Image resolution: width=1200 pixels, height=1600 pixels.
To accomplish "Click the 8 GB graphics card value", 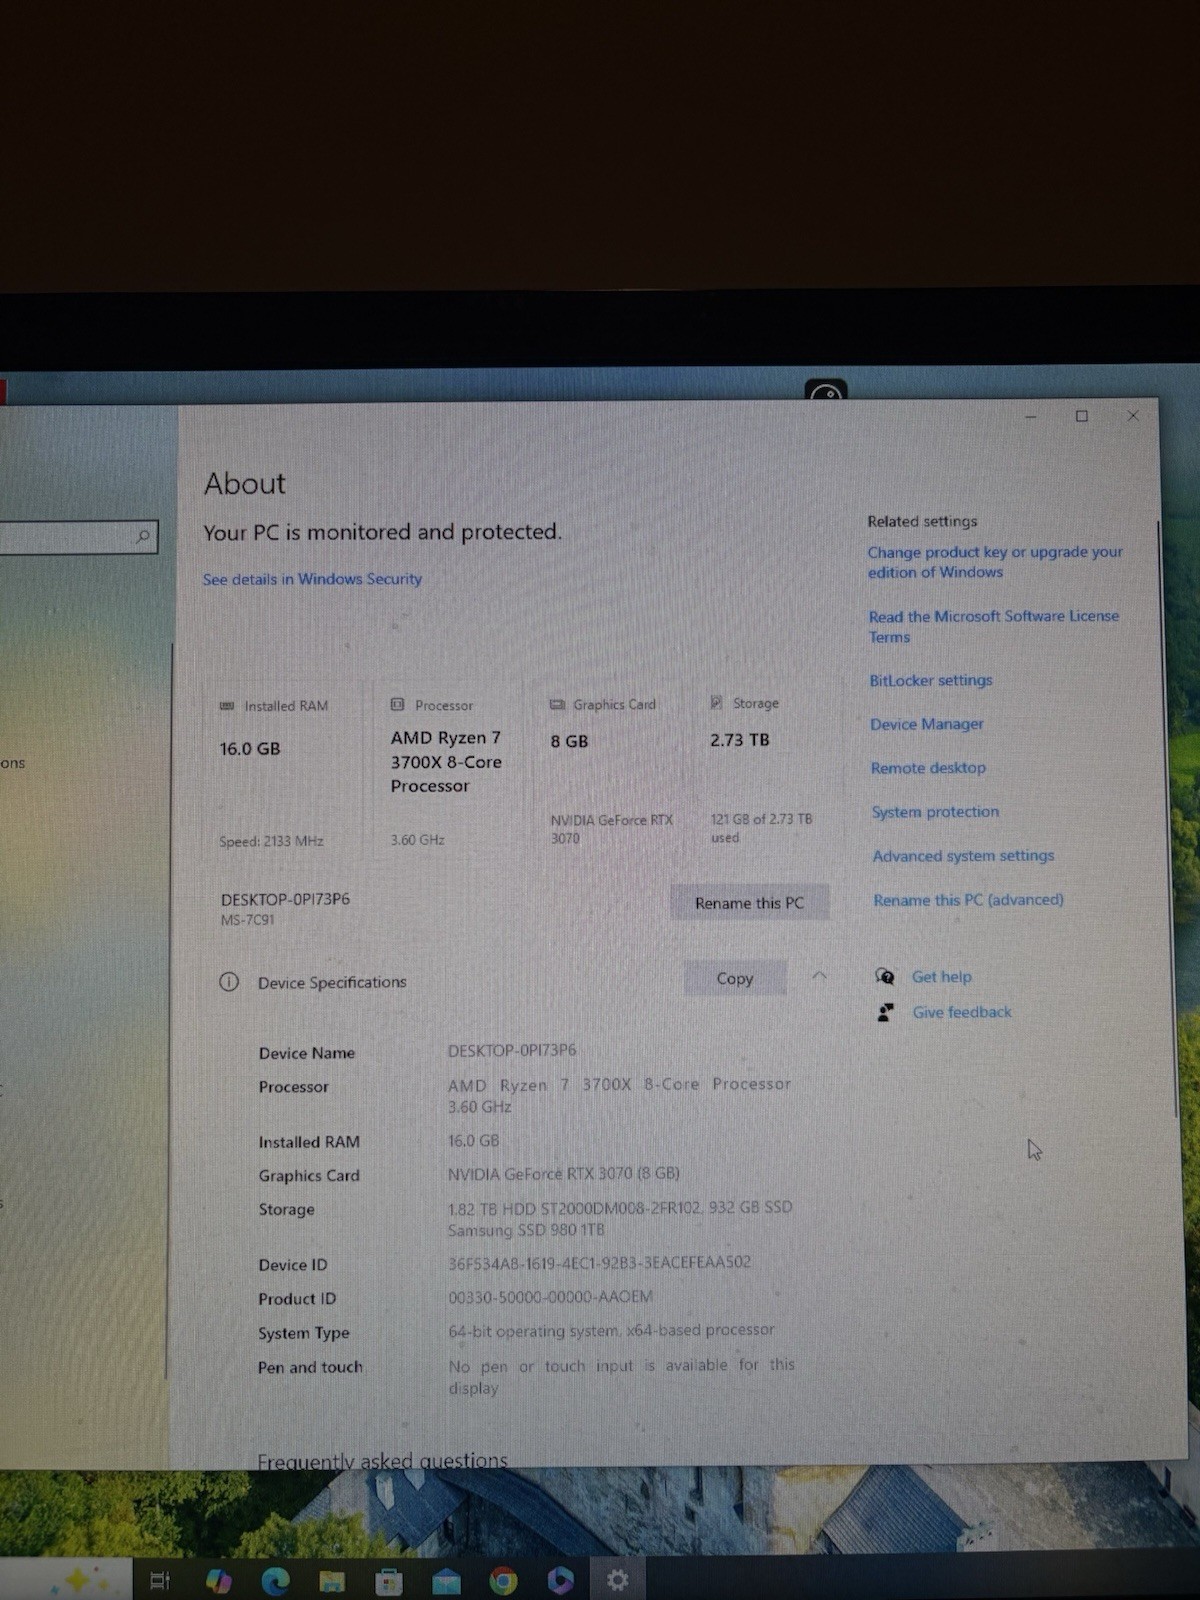I will click(x=569, y=741).
